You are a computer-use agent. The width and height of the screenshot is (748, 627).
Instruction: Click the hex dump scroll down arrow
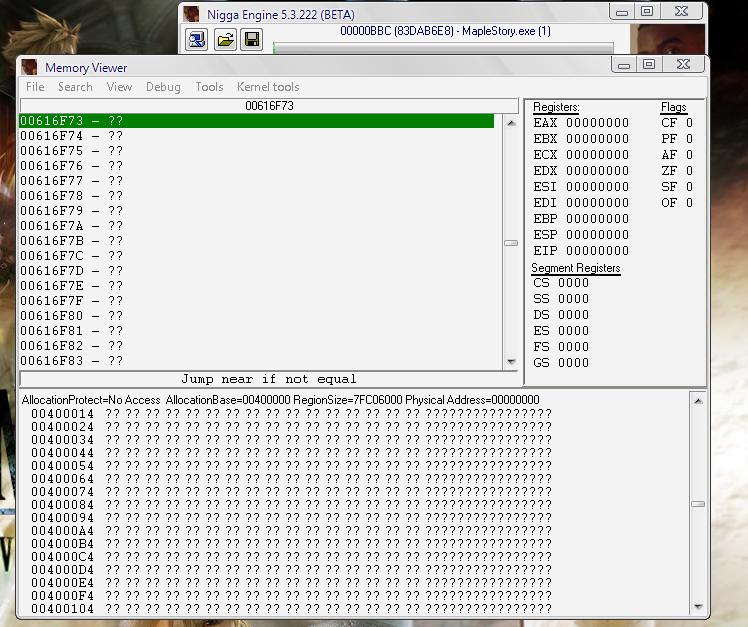coord(698,607)
